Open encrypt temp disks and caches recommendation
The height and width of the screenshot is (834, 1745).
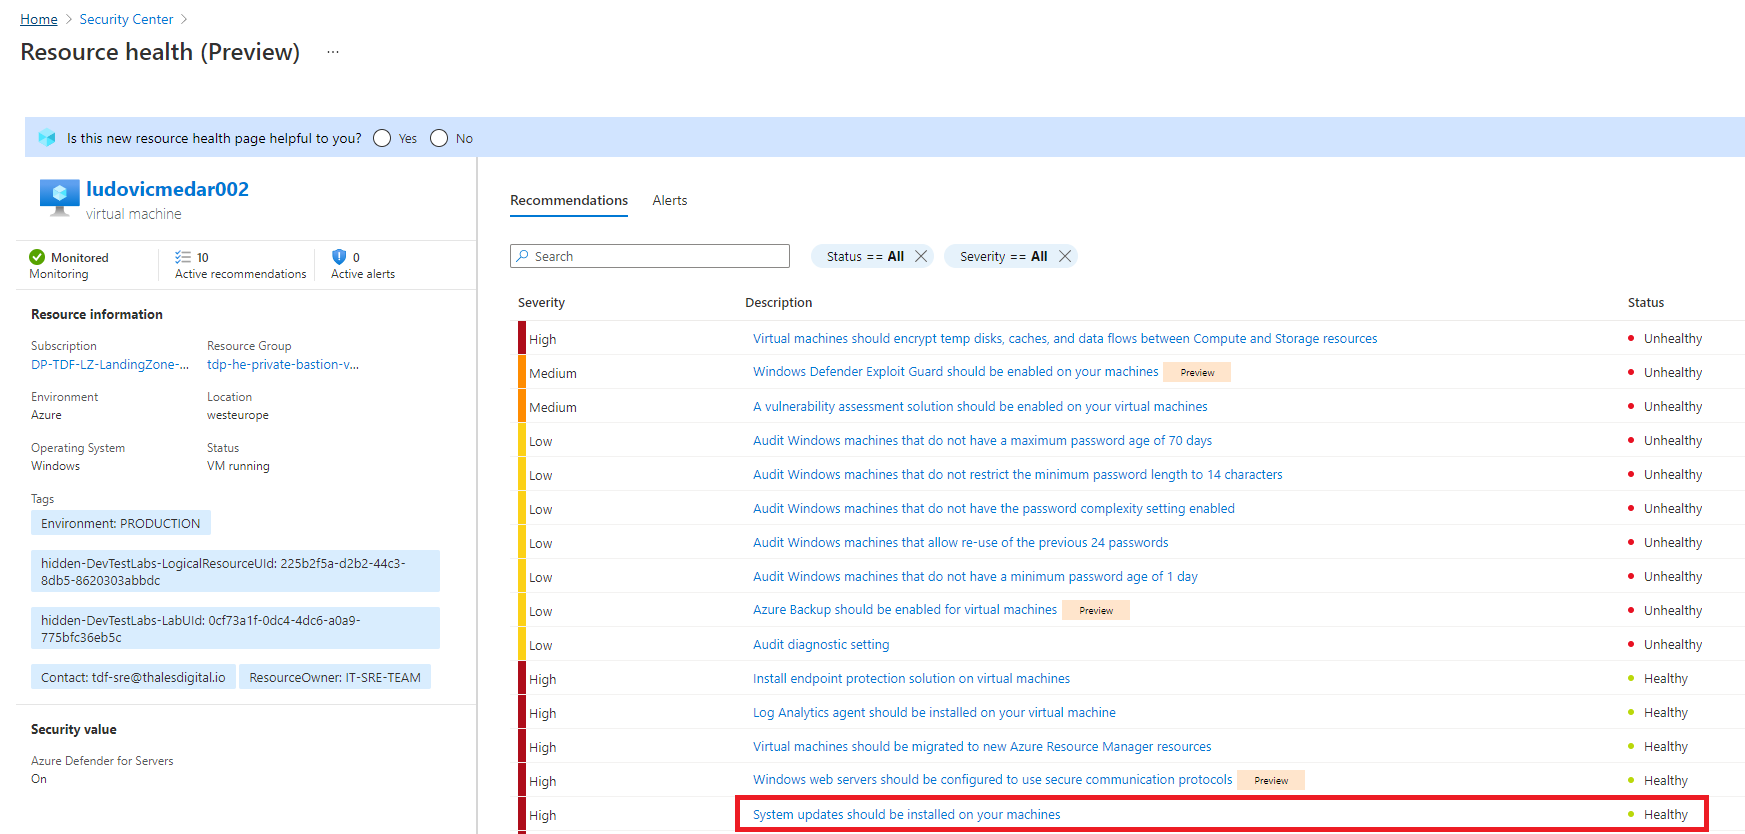click(1065, 338)
